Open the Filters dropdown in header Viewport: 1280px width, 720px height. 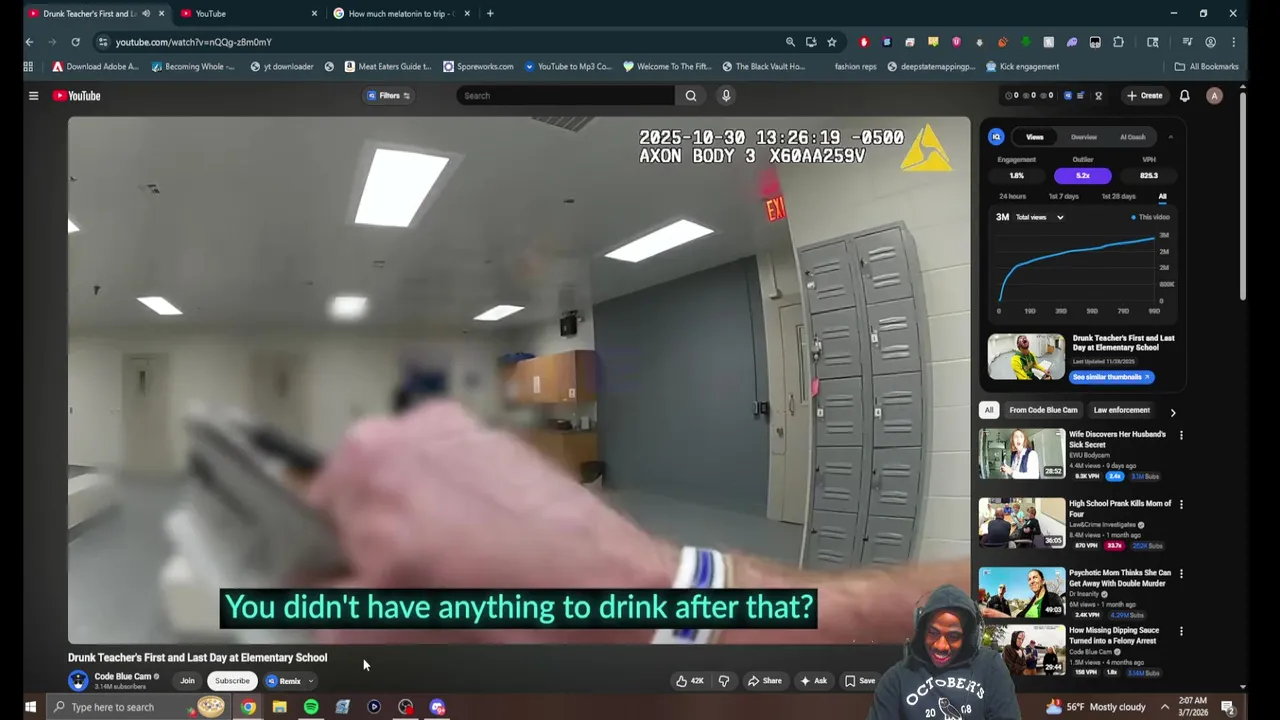coord(389,96)
